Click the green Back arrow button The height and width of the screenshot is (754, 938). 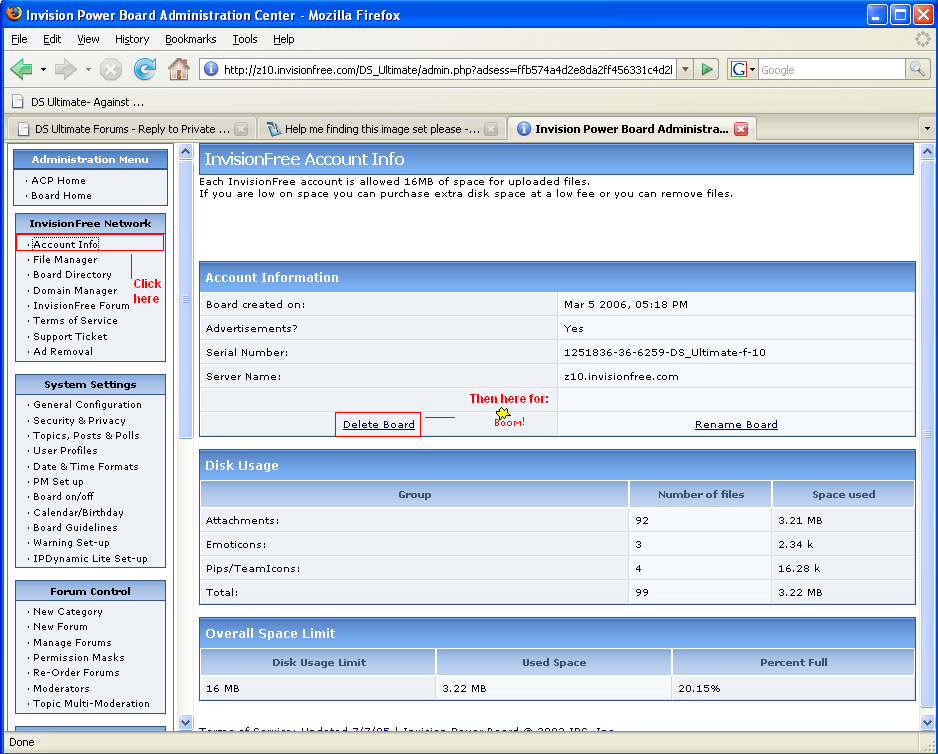[x=22, y=69]
